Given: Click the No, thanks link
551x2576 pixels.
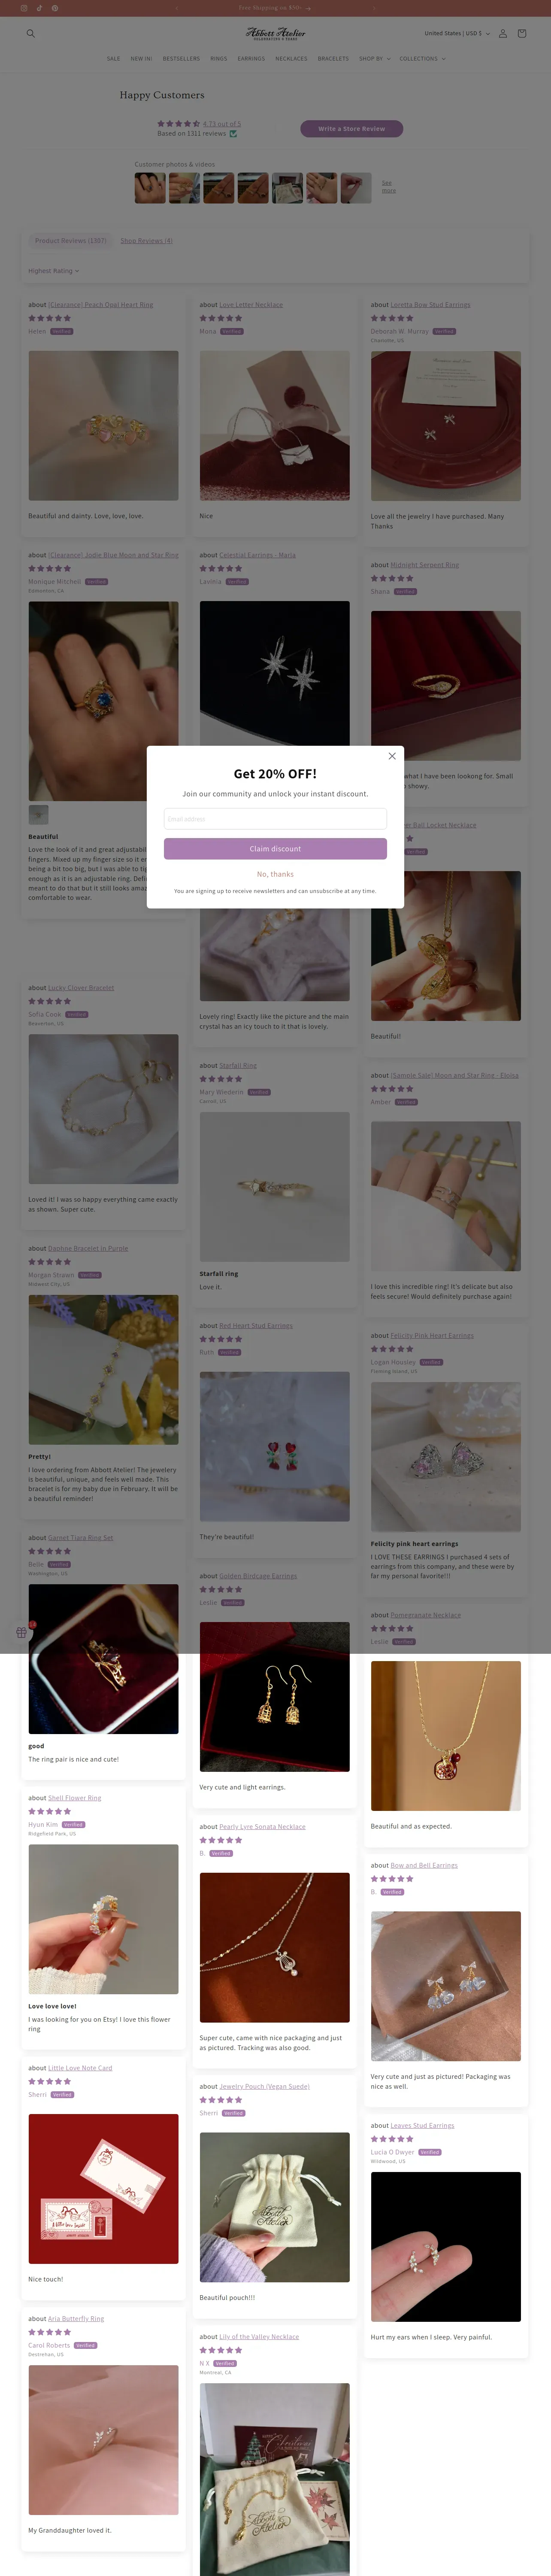Looking at the screenshot, I should [275, 874].
